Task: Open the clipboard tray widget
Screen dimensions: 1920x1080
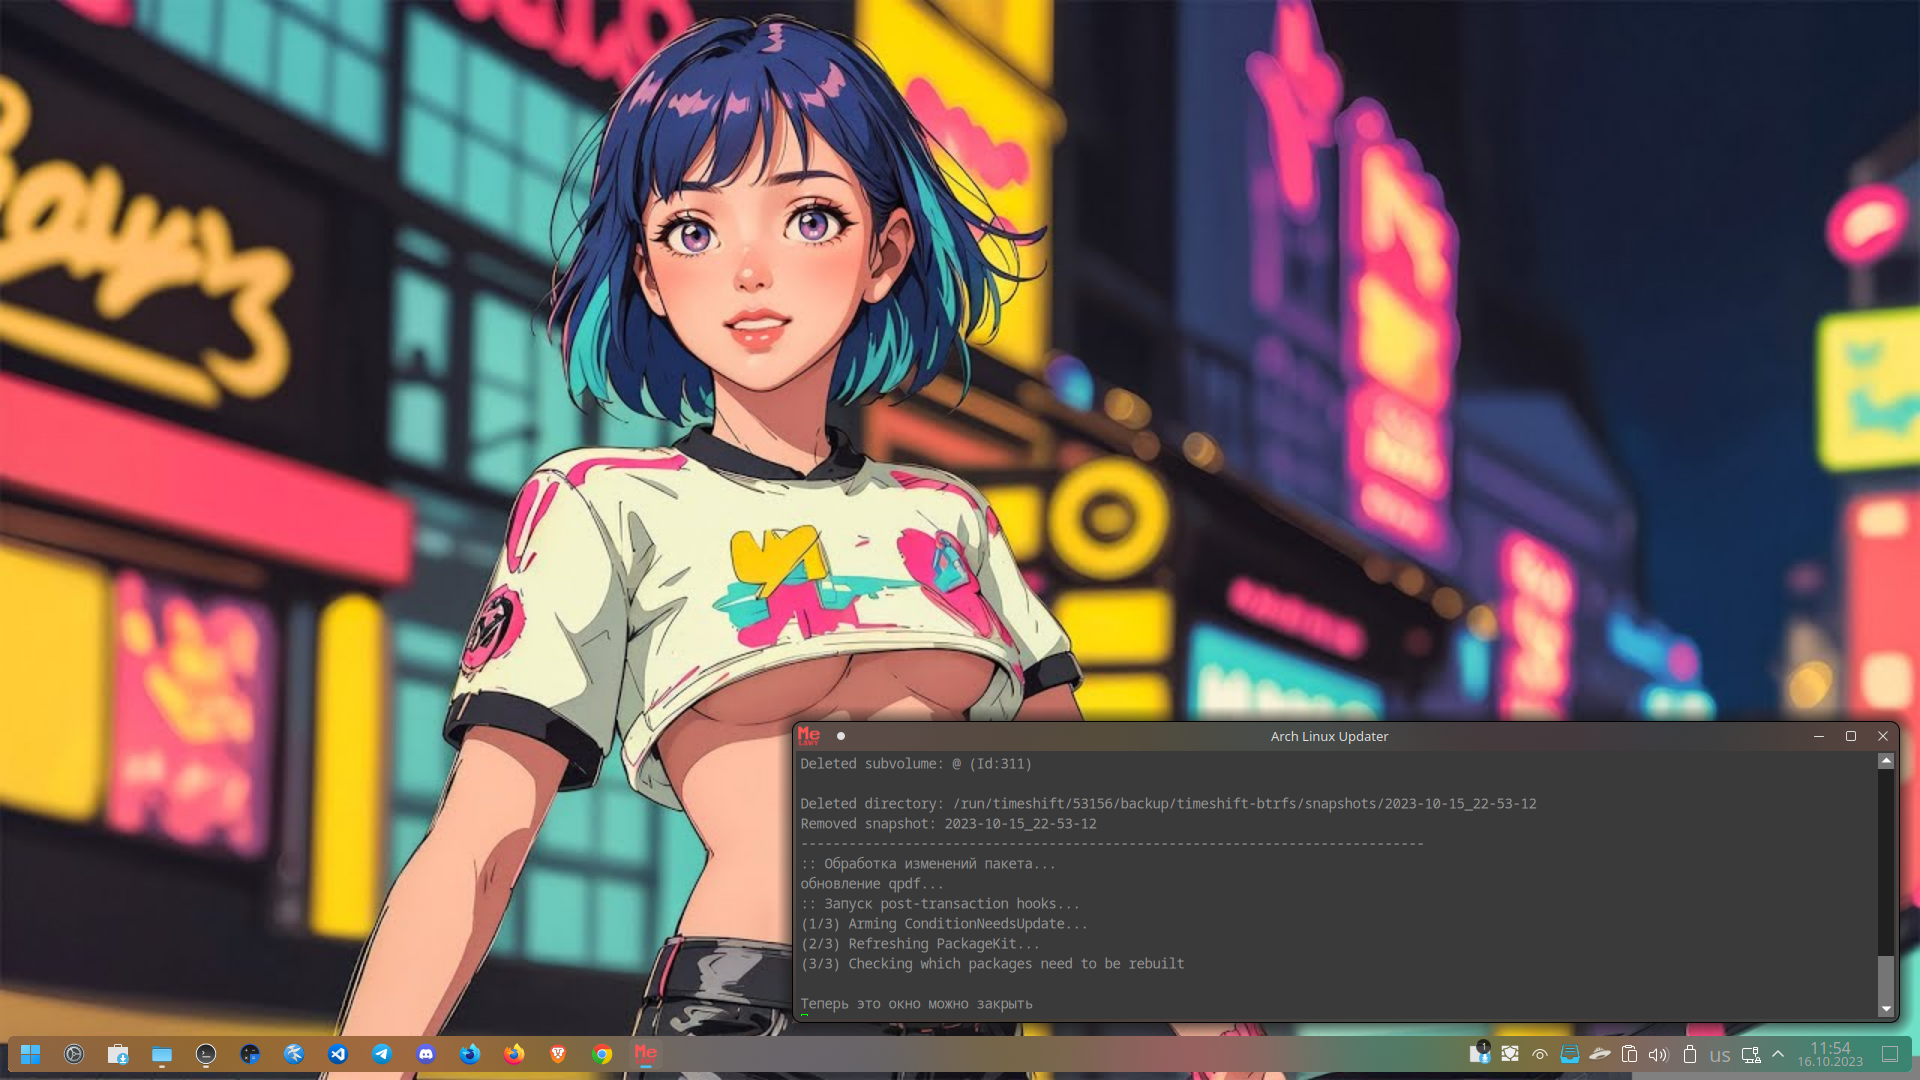Action: click(x=1629, y=1054)
